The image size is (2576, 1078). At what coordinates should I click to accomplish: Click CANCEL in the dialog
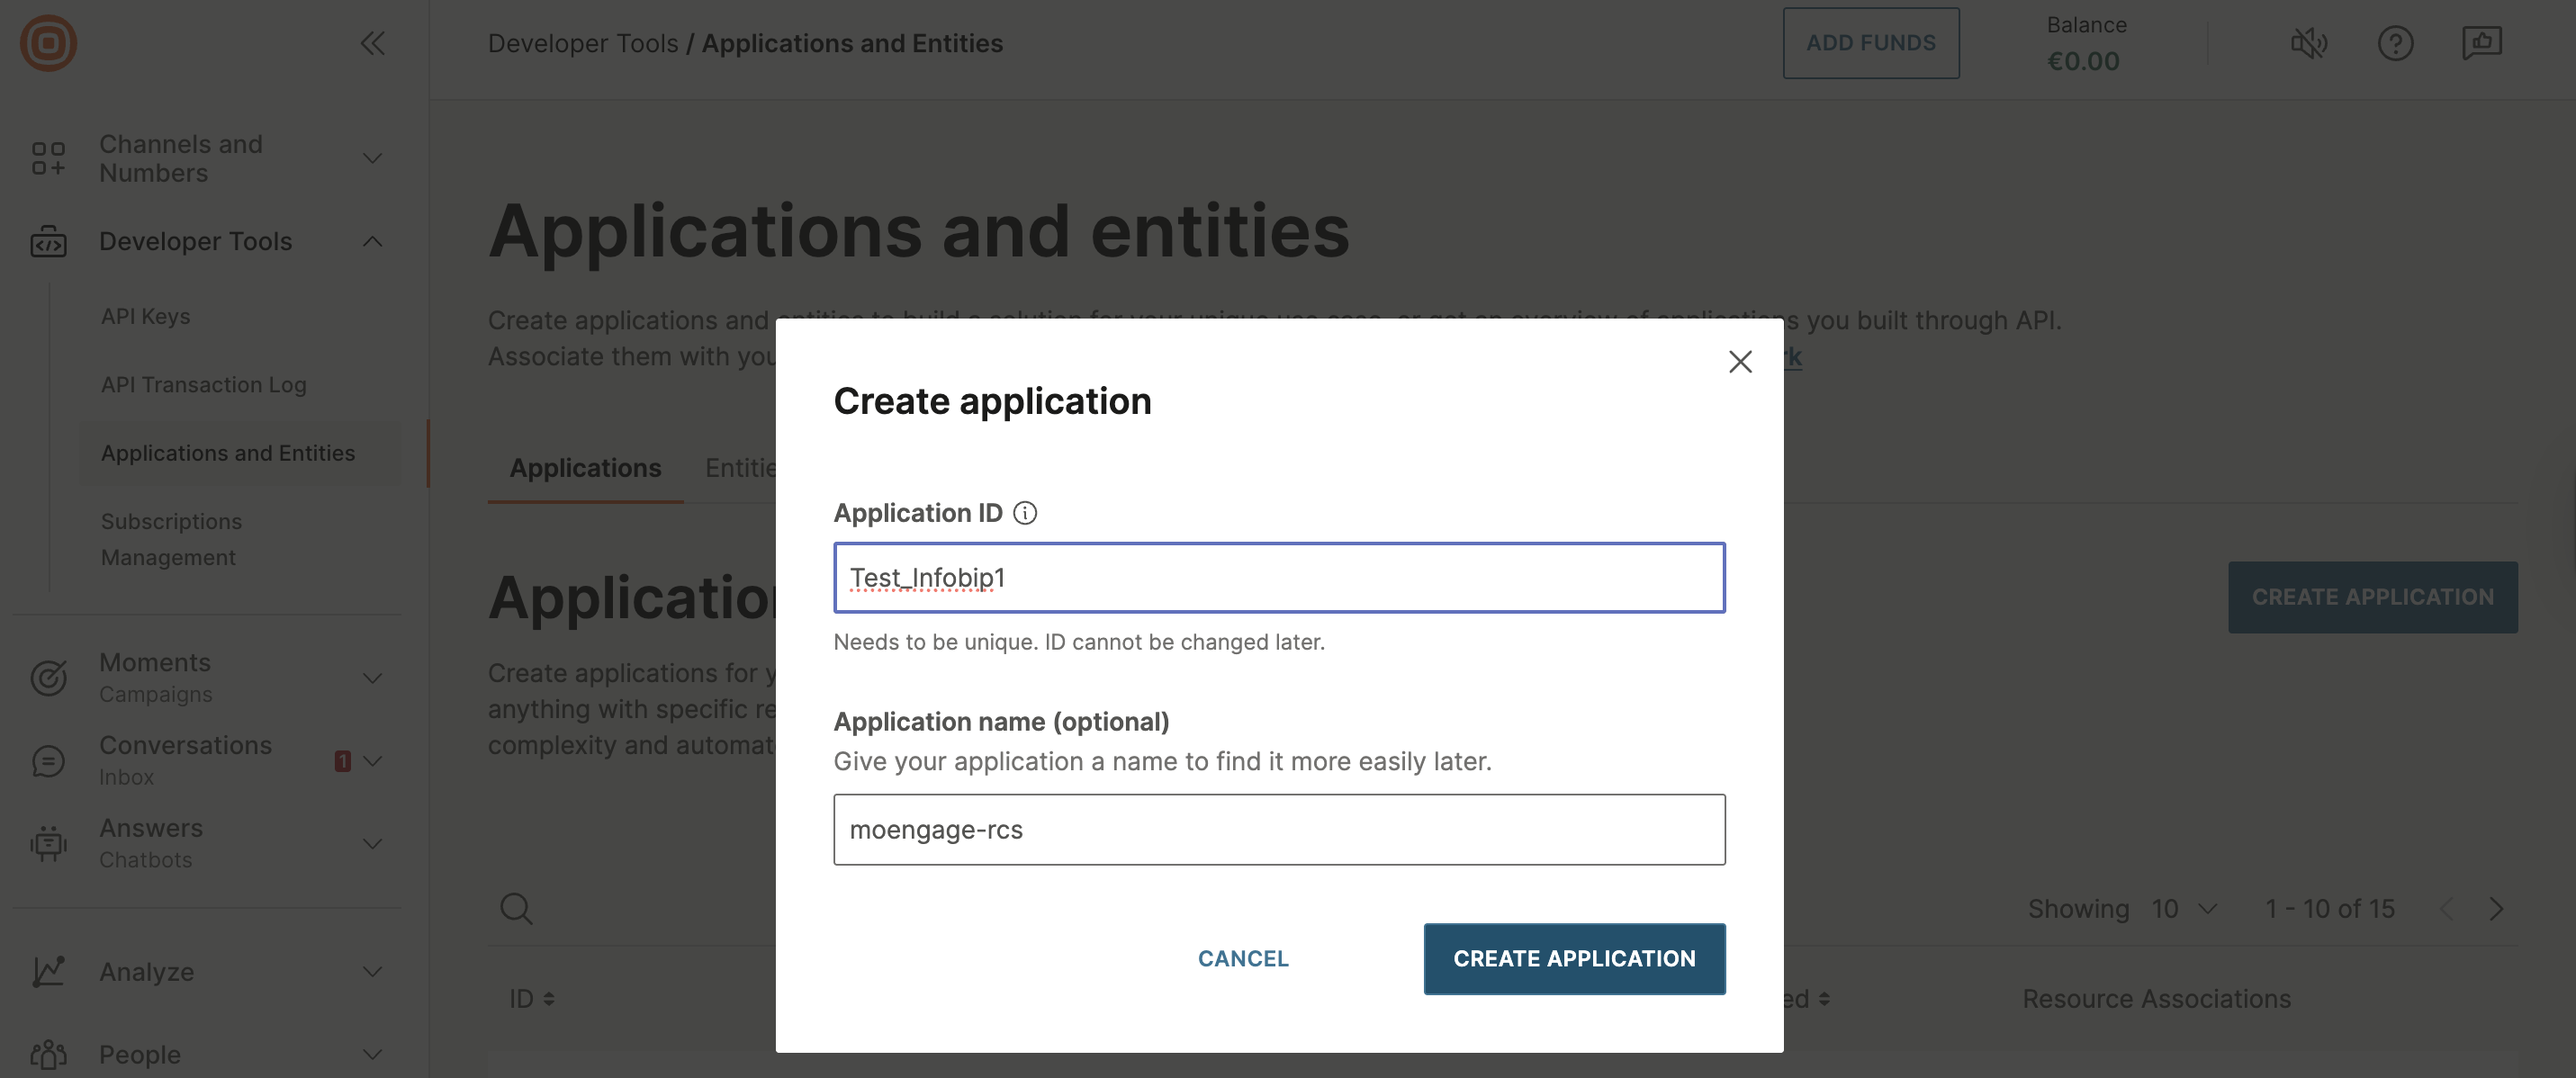coord(1243,958)
